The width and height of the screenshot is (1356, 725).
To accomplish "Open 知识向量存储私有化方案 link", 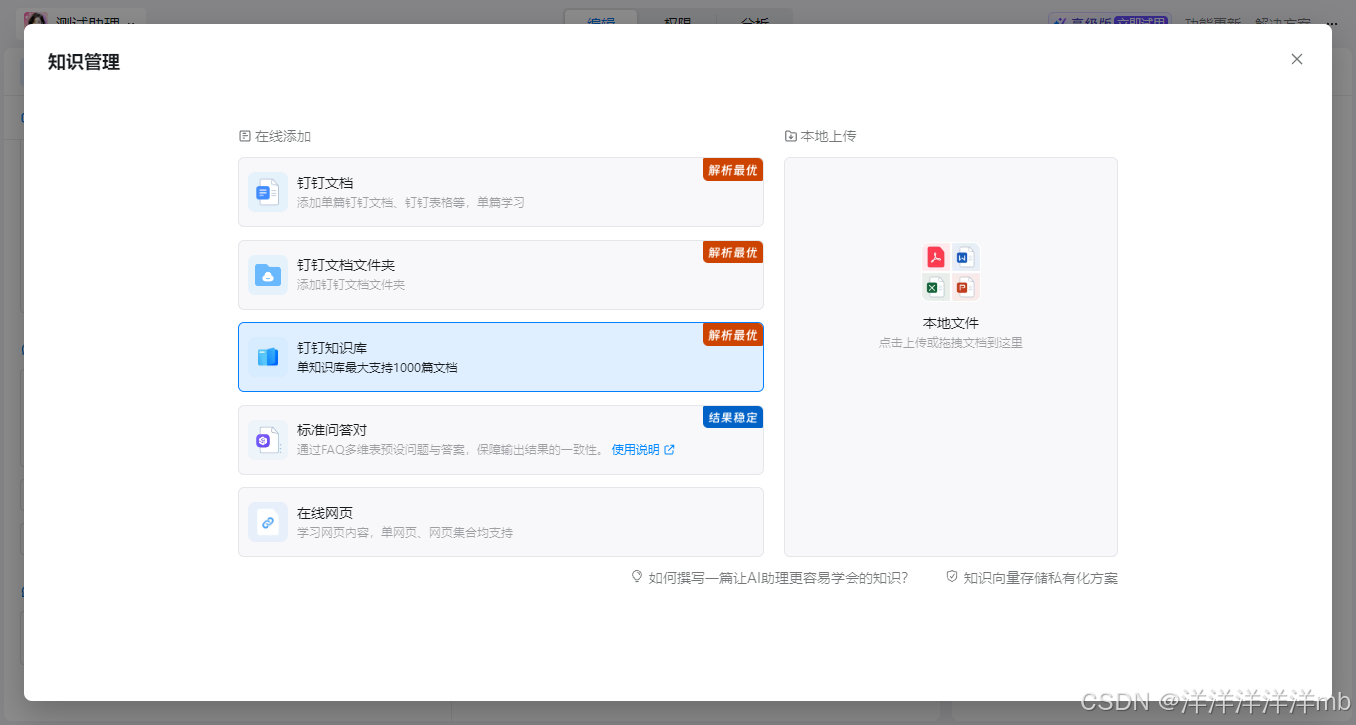I will pyautogui.click(x=1041, y=578).
